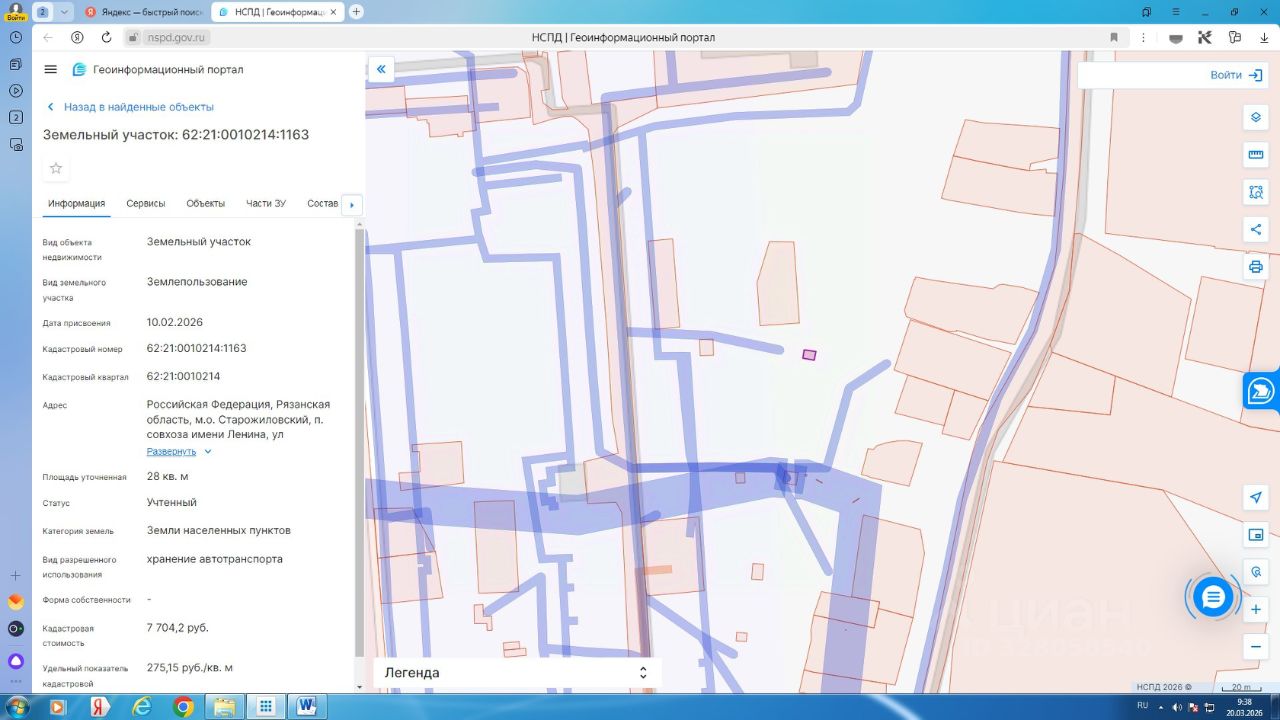
Task: Share the map view
Action: [1256, 230]
